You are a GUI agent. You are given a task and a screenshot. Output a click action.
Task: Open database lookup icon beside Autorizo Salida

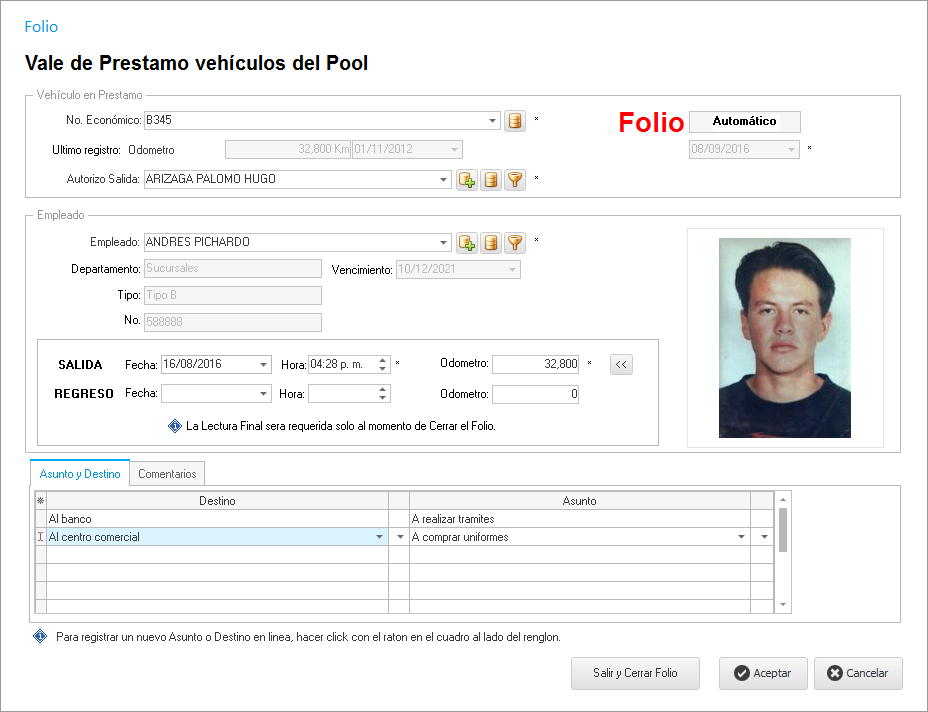(x=491, y=180)
